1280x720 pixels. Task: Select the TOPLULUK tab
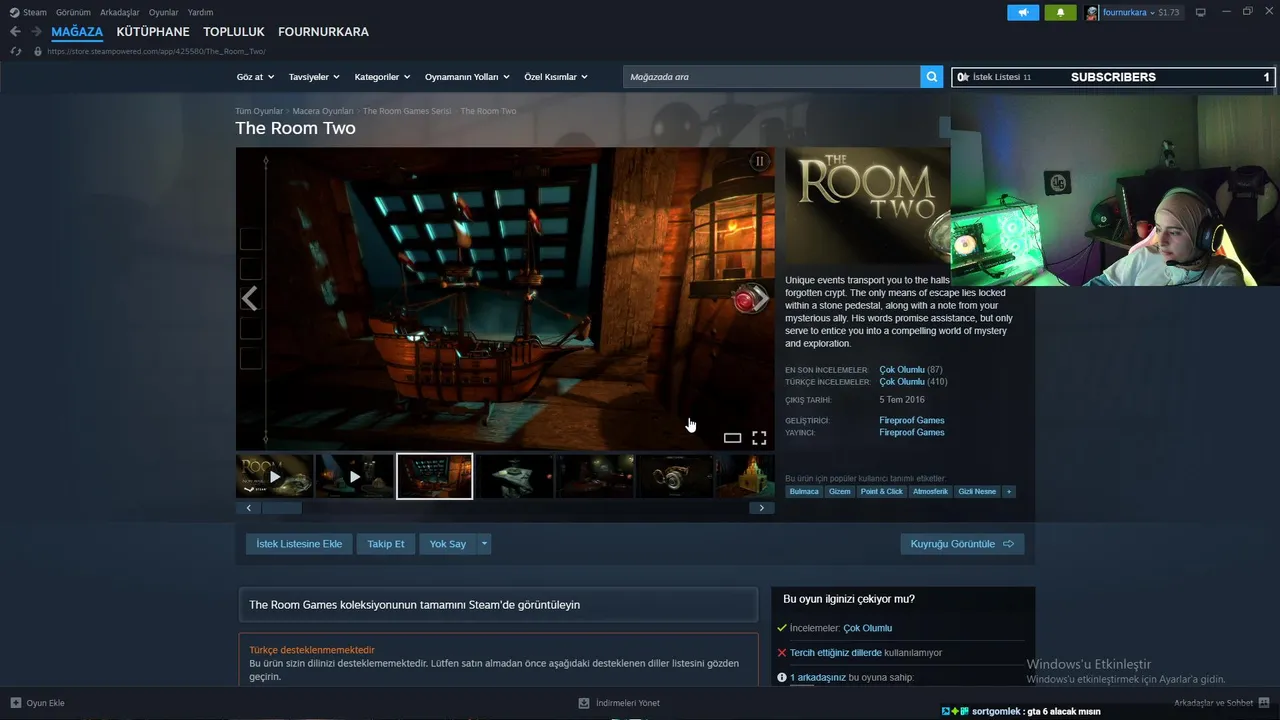[x=234, y=32]
